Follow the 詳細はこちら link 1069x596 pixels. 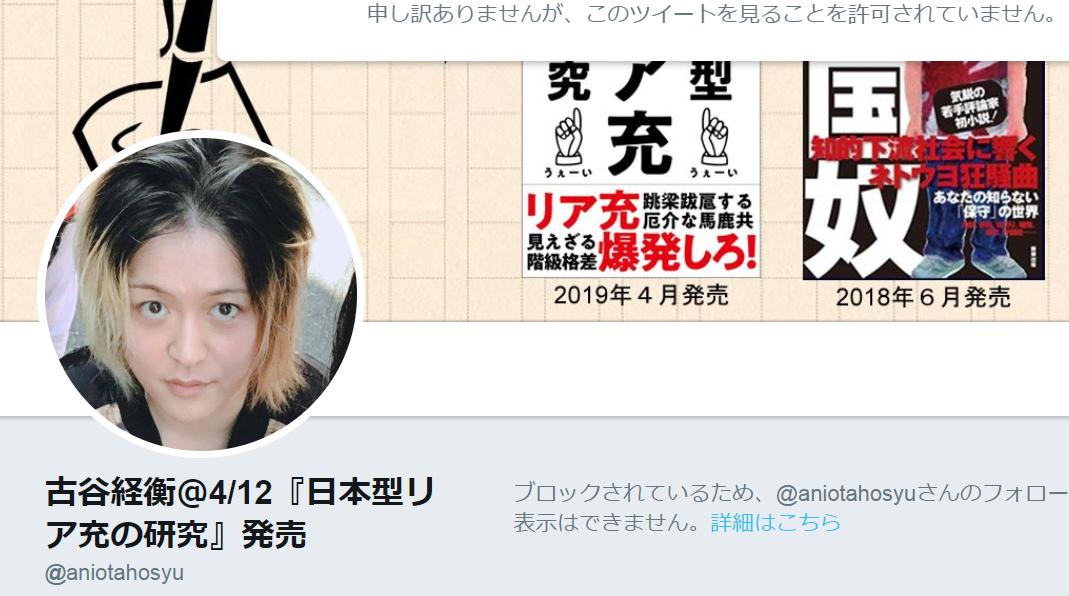tap(776, 522)
